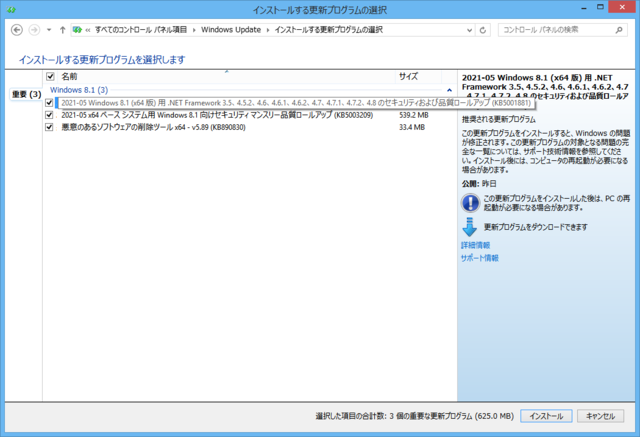This screenshot has width=640, height=437.
Task: Click the restart-required exclamation icon
Action: click(x=470, y=203)
